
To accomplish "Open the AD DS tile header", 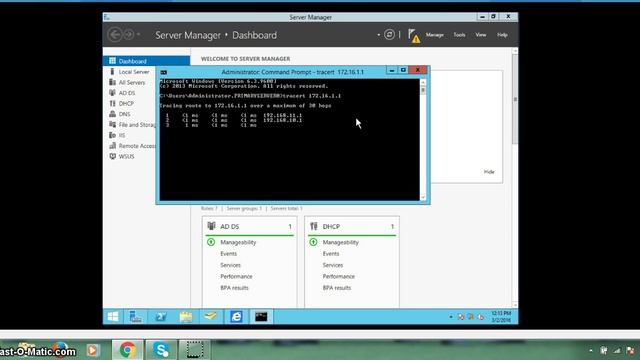I will click(249, 227).
